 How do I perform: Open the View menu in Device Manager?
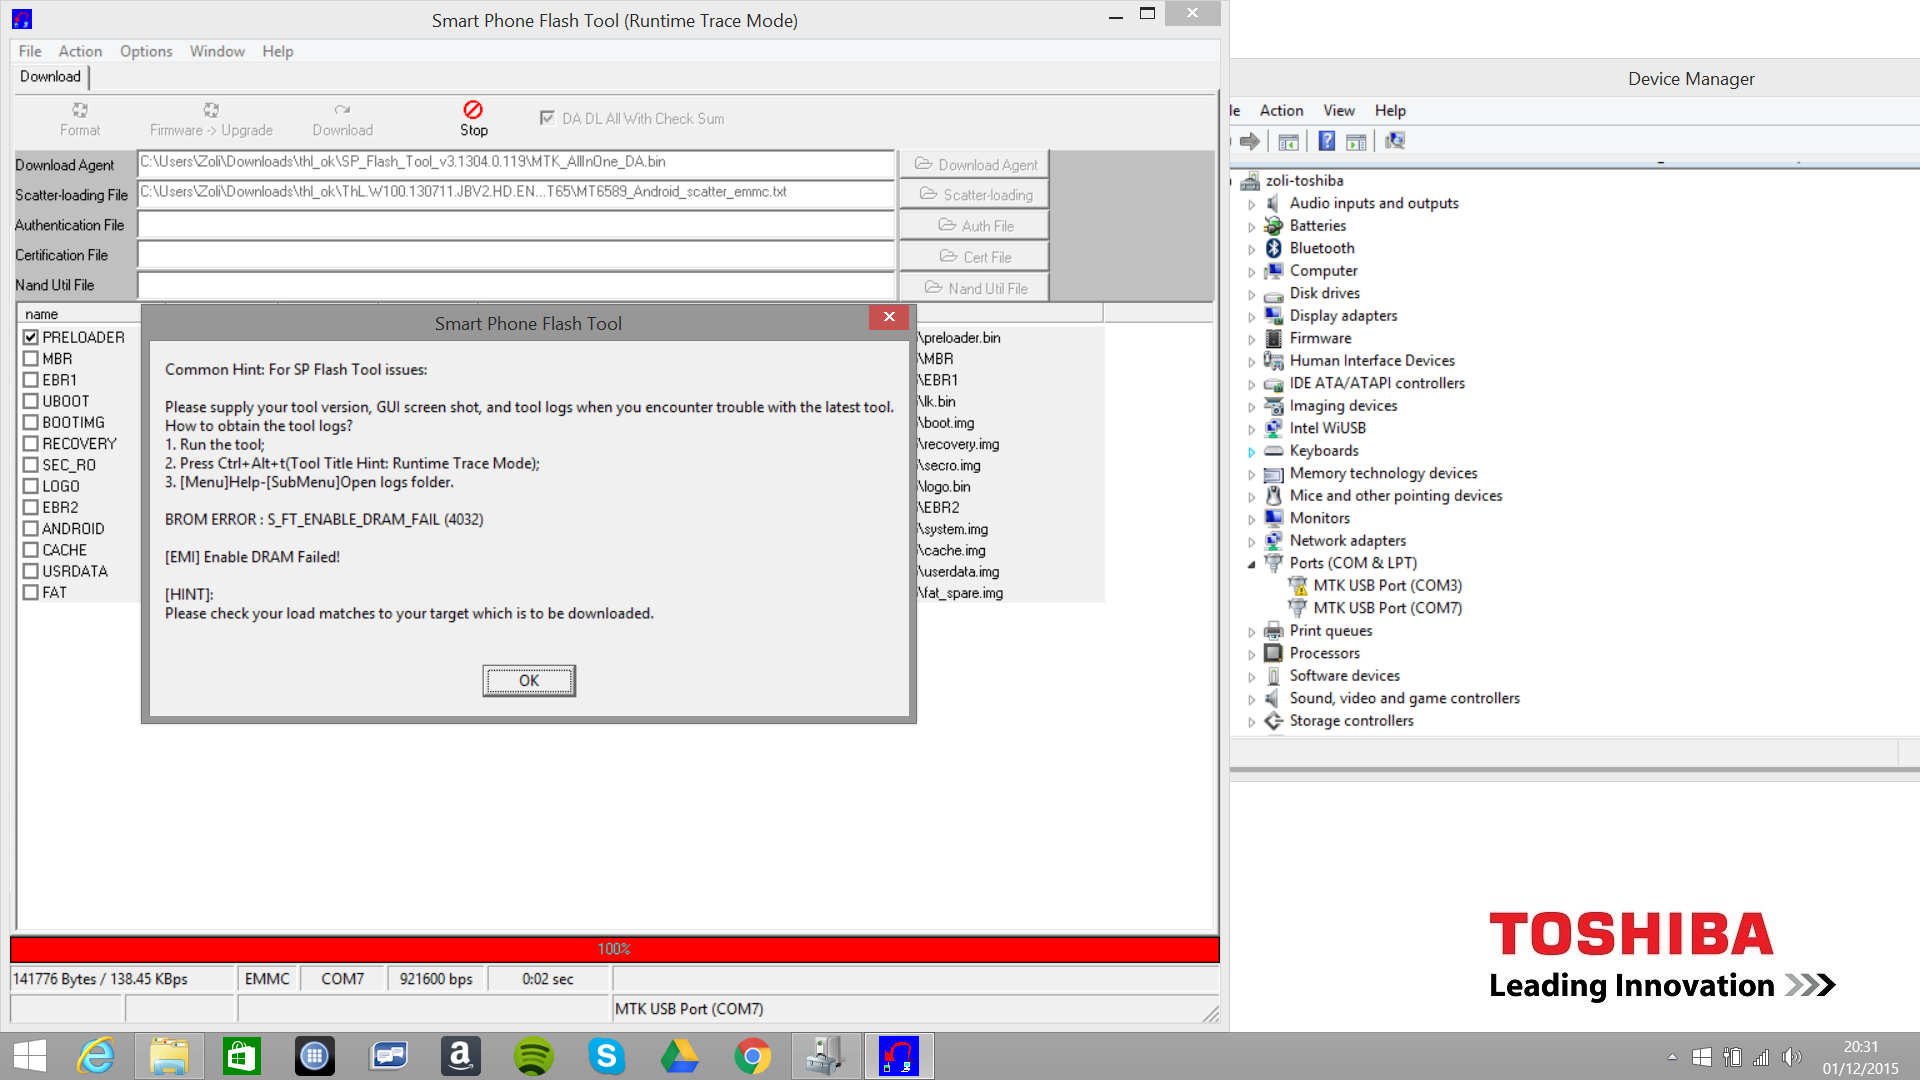pos(1339,110)
